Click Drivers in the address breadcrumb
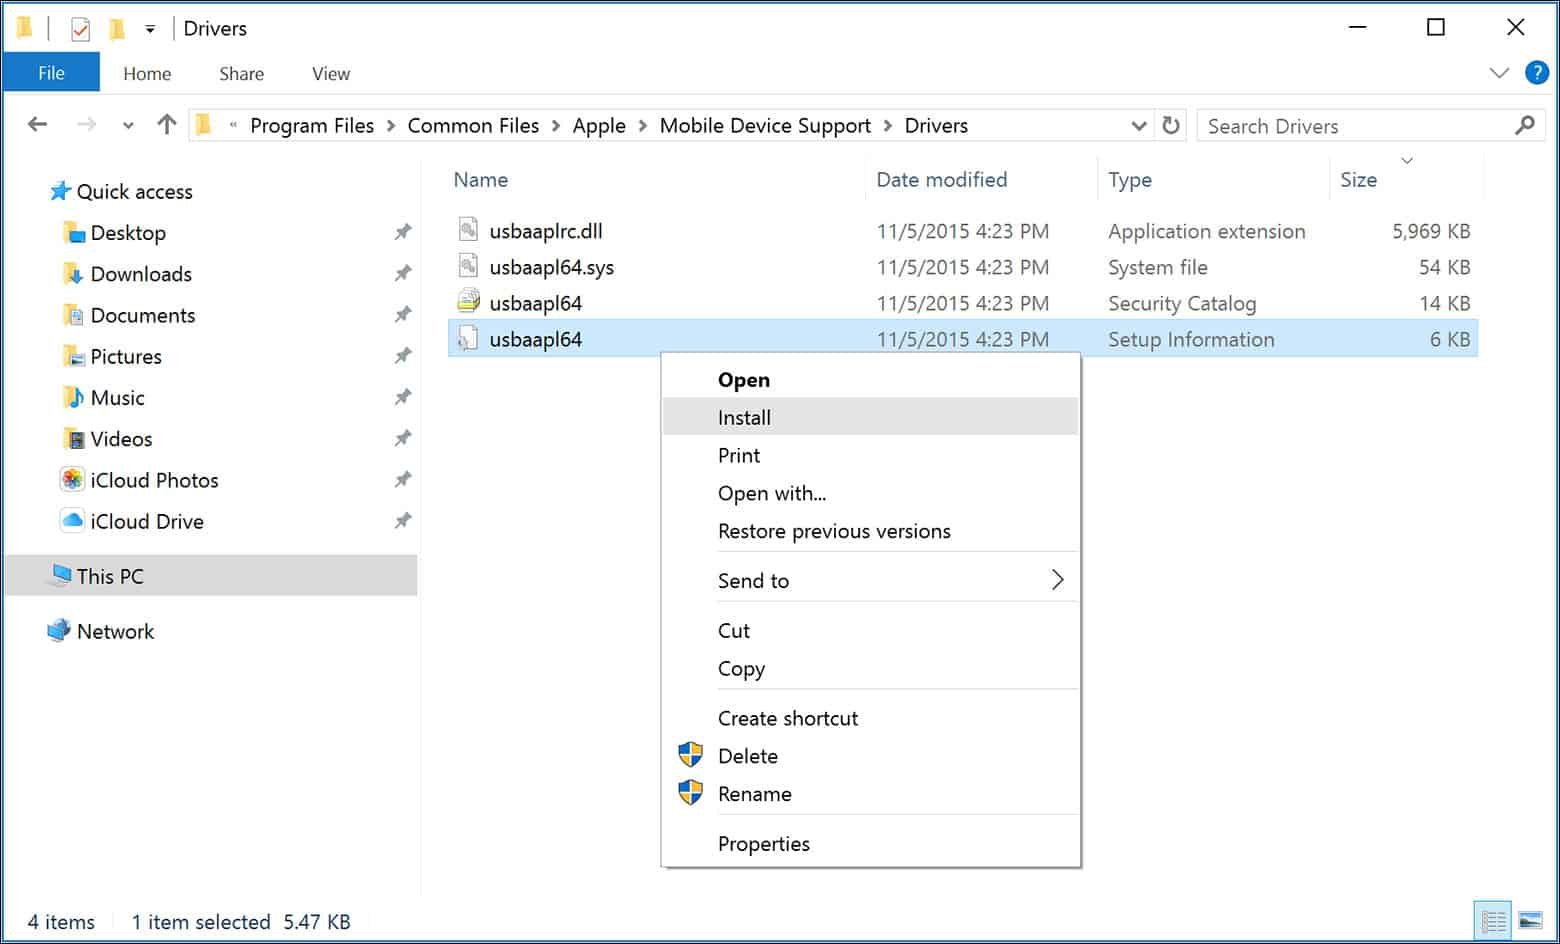 tap(936, 126)
